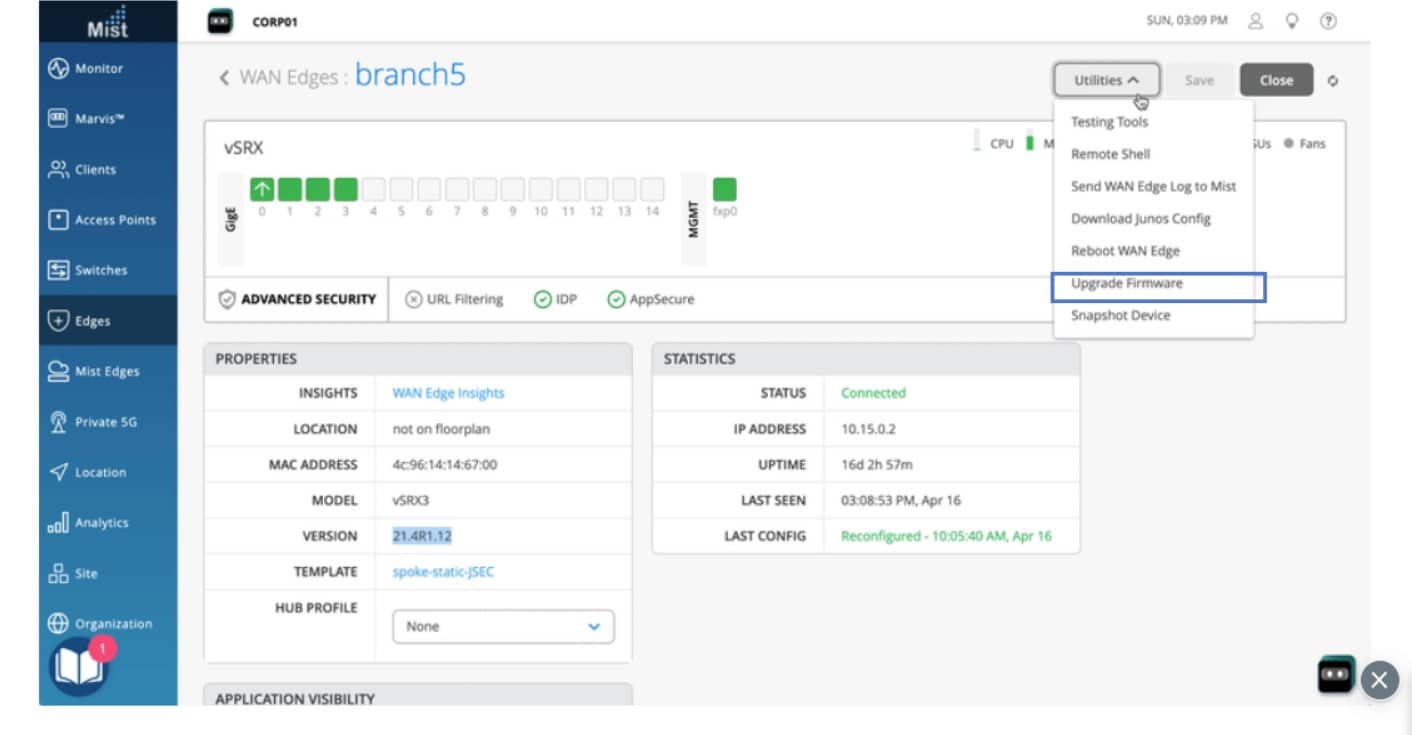This screenshot has width=1412, height=735.
Task: Open Site in the sidebar
Action: (108, 573)
